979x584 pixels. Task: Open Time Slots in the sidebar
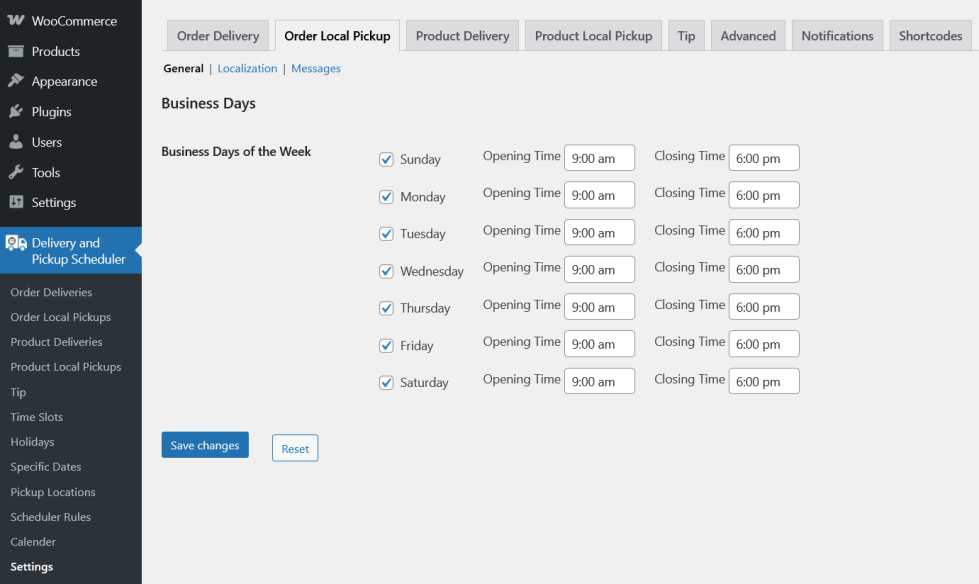36,417
